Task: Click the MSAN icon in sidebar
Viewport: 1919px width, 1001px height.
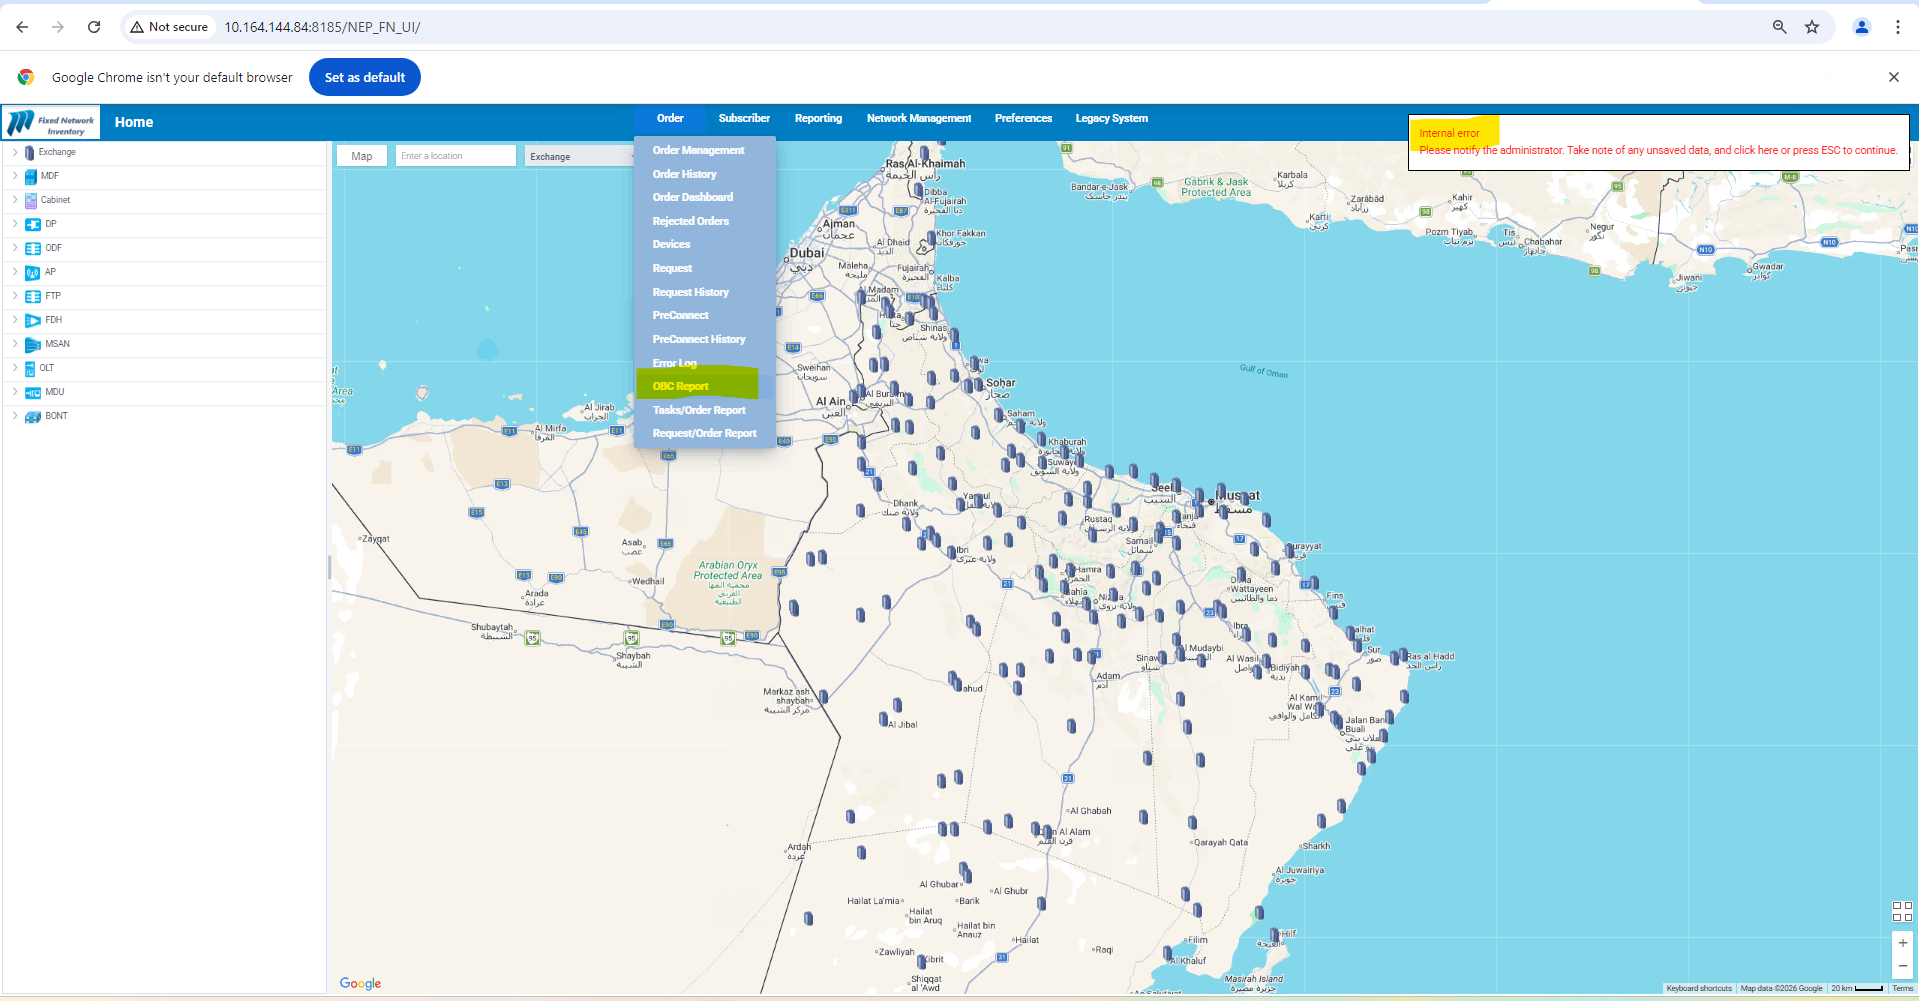Action: tap(32, 344)
